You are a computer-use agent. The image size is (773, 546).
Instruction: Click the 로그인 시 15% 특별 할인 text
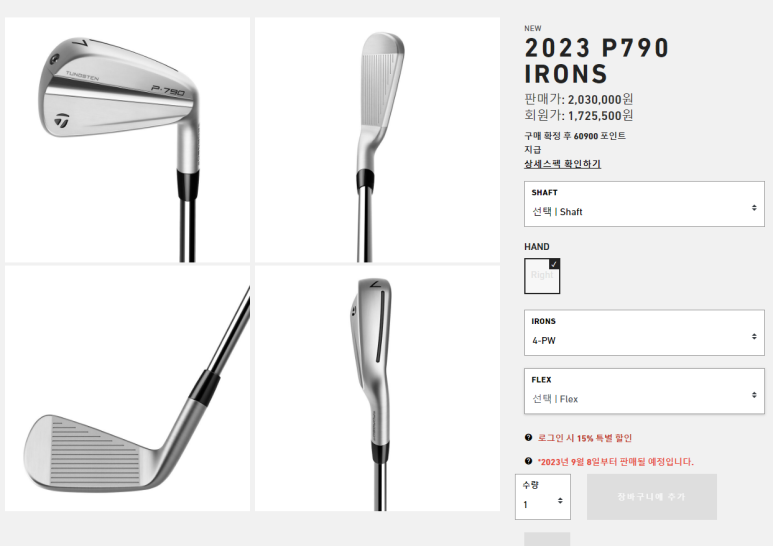[585, 438]
